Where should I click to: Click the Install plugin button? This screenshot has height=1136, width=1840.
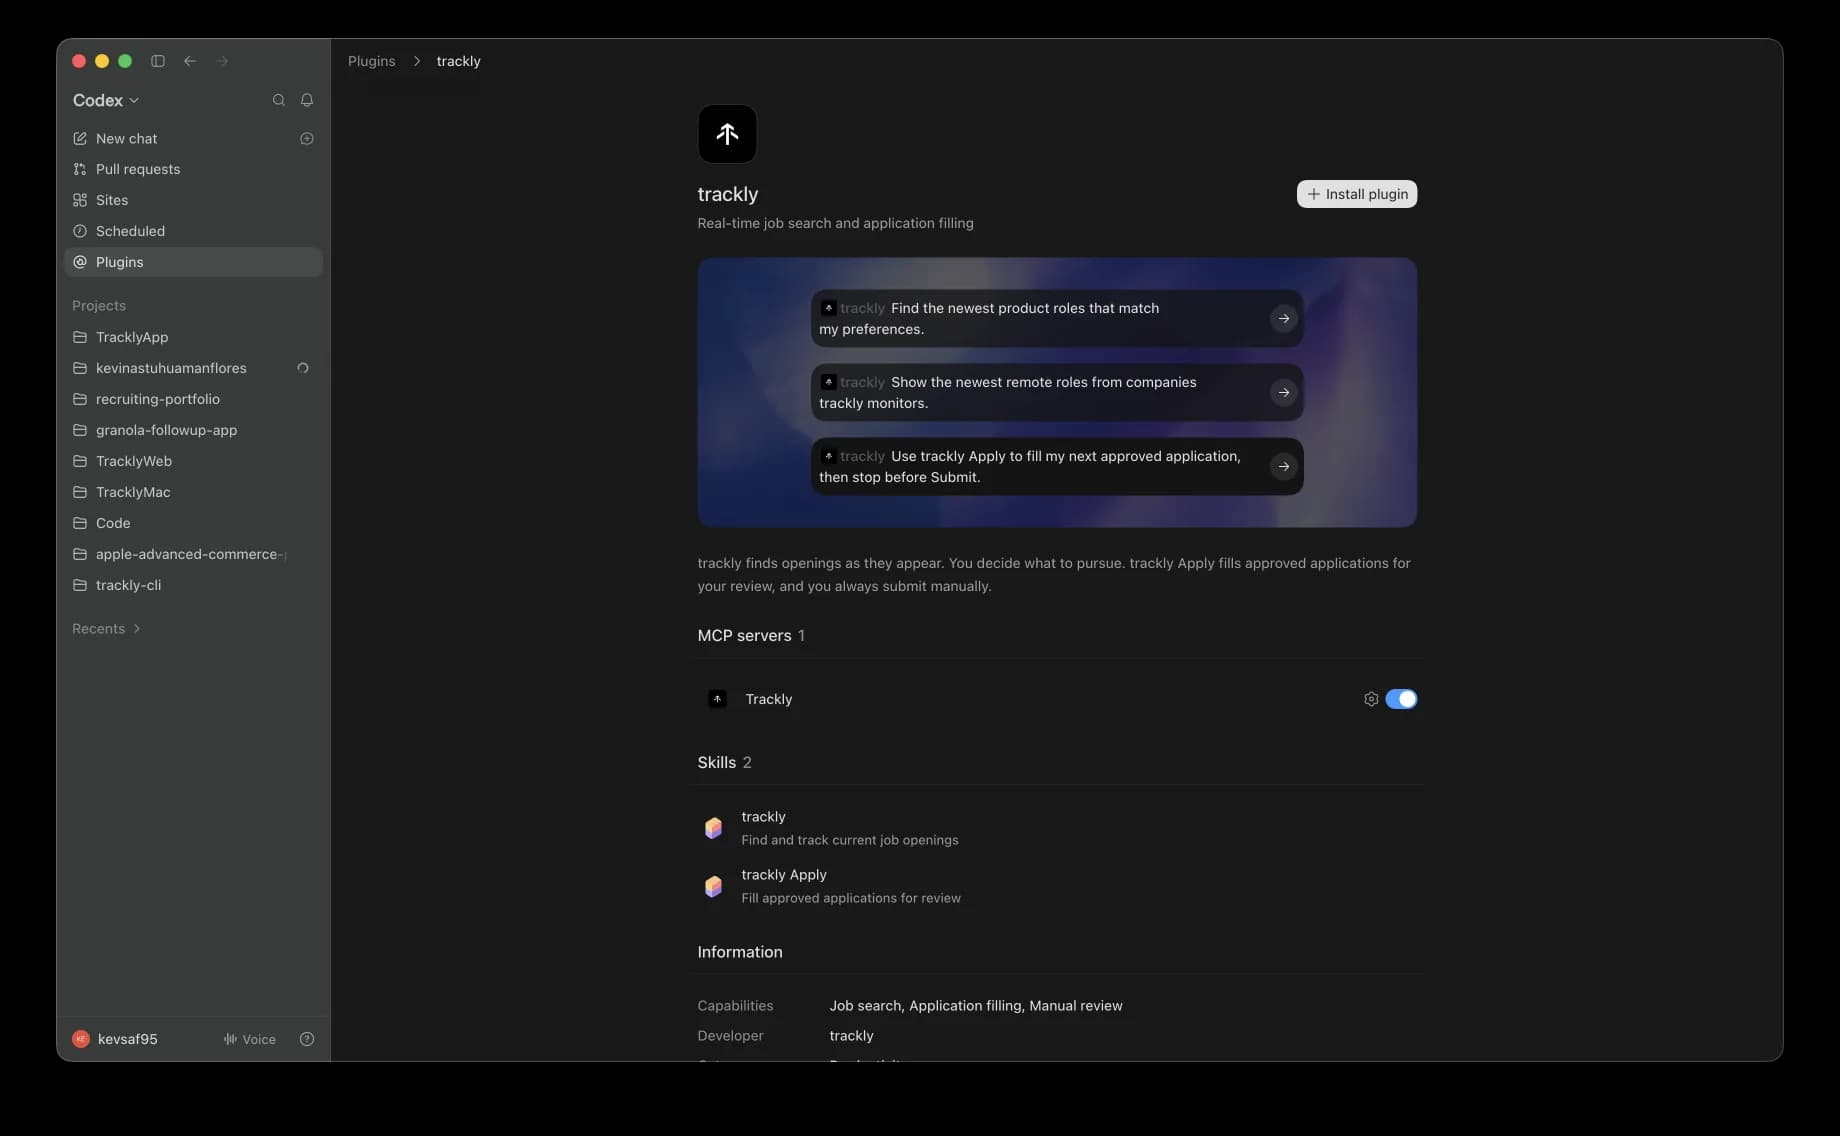click(1357, 194)
